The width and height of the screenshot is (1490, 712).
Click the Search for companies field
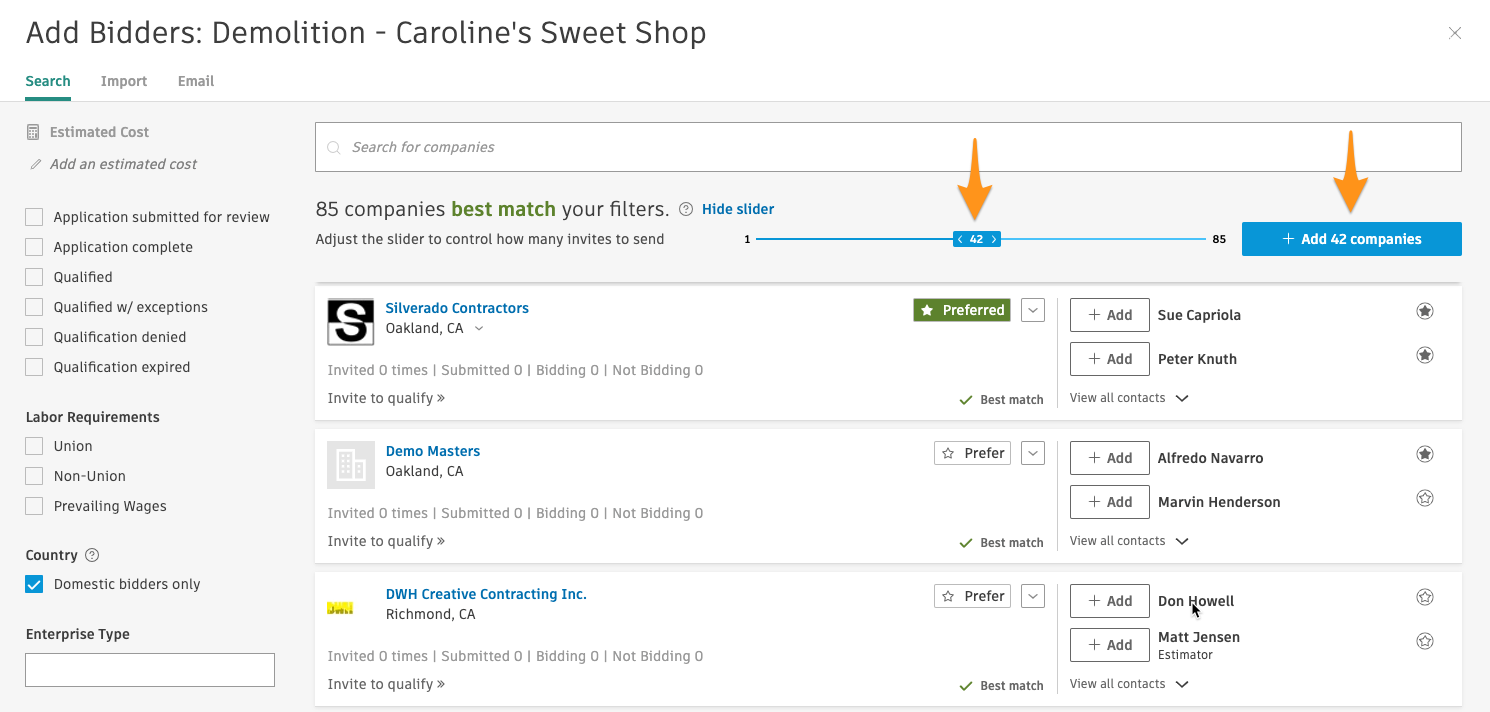(x=888, y=147)
